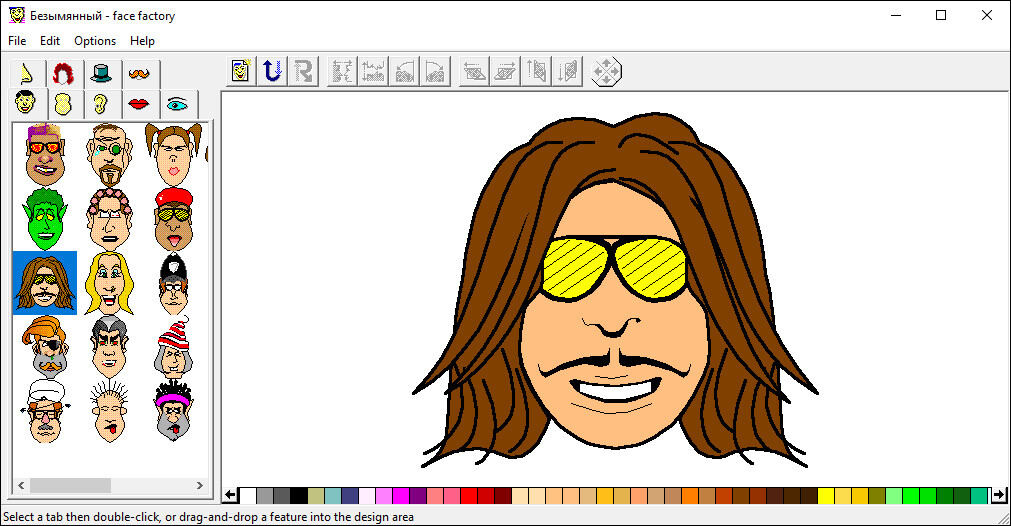Select the blonde long-haired face thumbnail
Viewport: 1011px width, 526px height.
tap(109, 283)
